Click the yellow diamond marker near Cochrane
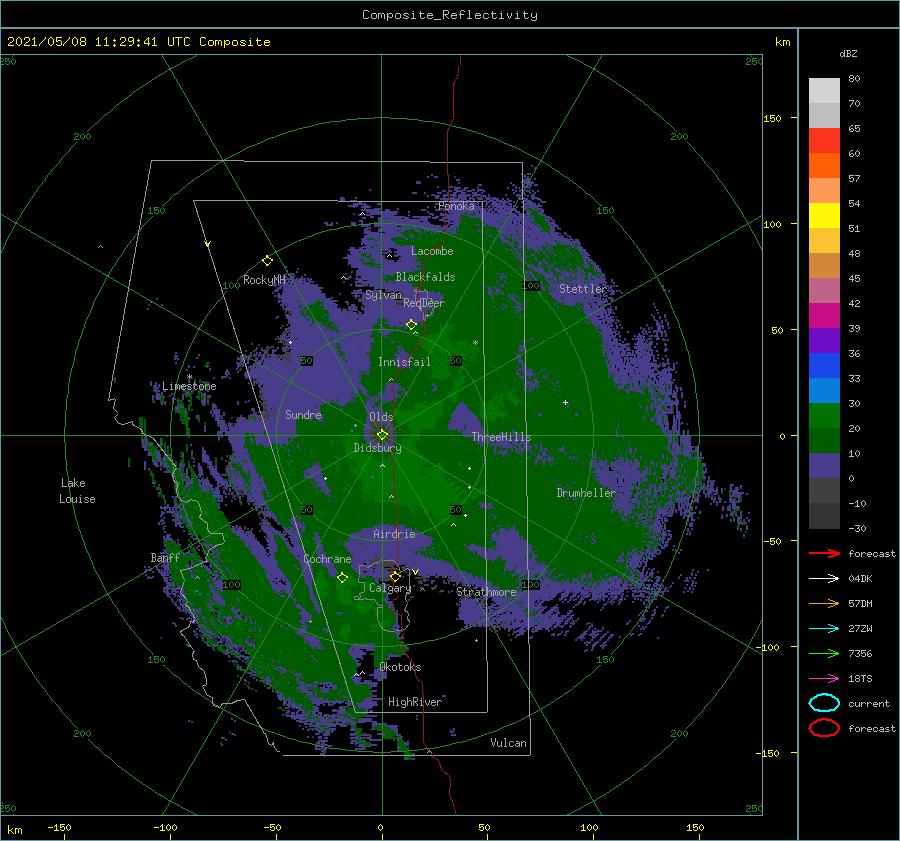 coord(342,577)
